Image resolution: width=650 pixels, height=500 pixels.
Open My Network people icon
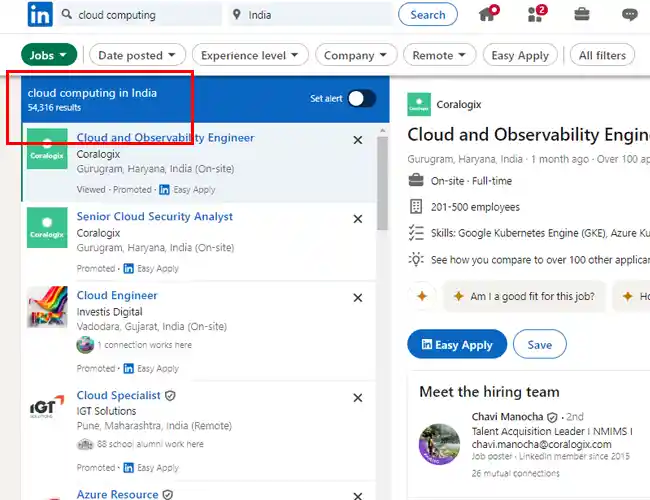(538, 14)
